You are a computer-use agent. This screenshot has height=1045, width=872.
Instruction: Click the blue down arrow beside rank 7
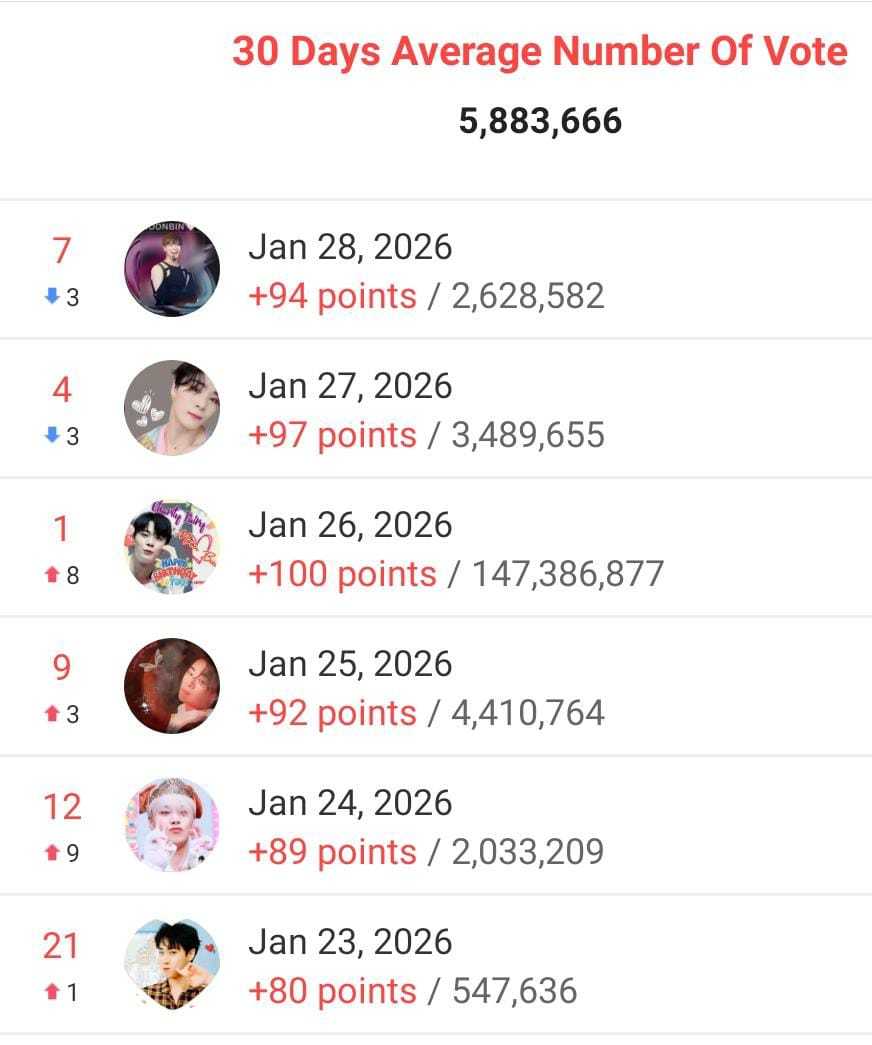pos(52,297)
